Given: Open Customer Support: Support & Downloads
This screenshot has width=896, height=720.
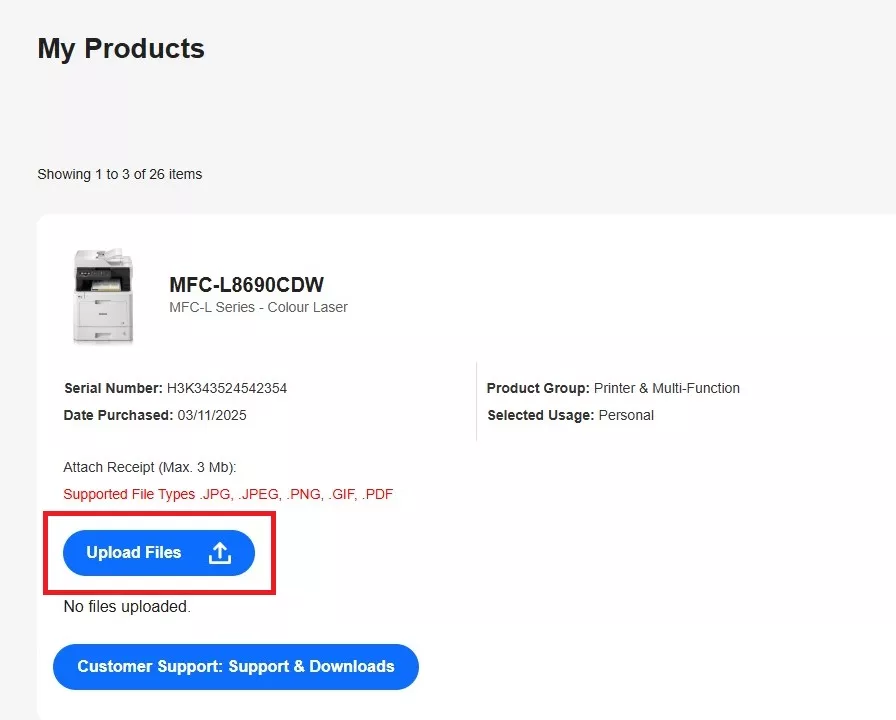Looking at the screenshot, I should pos(236,667).
